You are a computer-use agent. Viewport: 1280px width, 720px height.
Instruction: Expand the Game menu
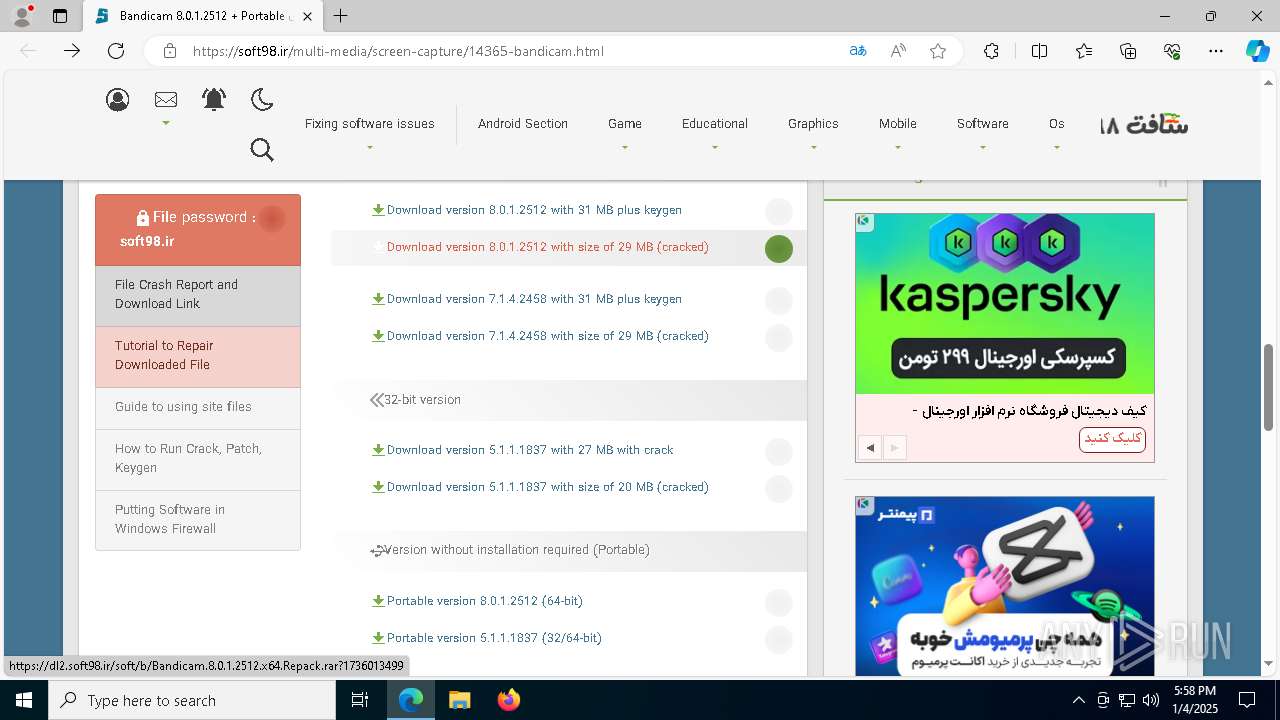pos(625,124)
